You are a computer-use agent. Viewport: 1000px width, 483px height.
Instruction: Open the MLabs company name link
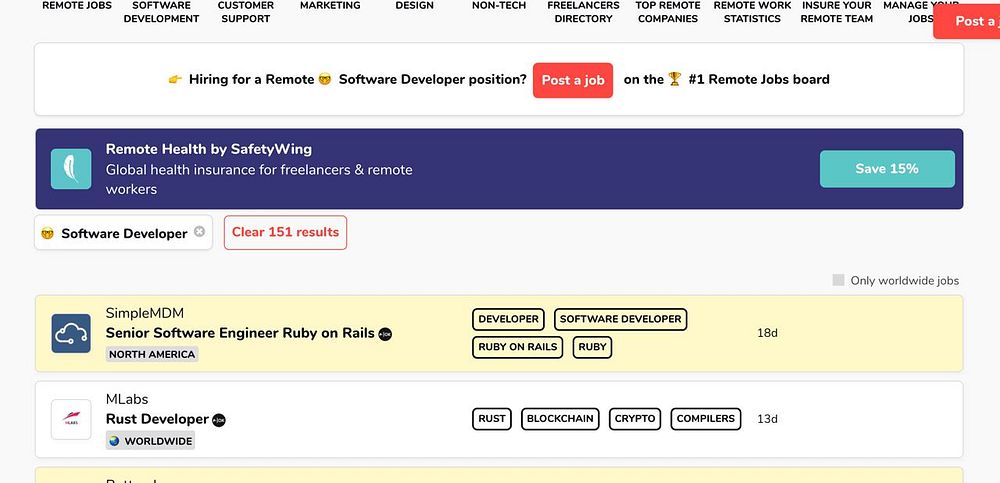click(127, 399)
